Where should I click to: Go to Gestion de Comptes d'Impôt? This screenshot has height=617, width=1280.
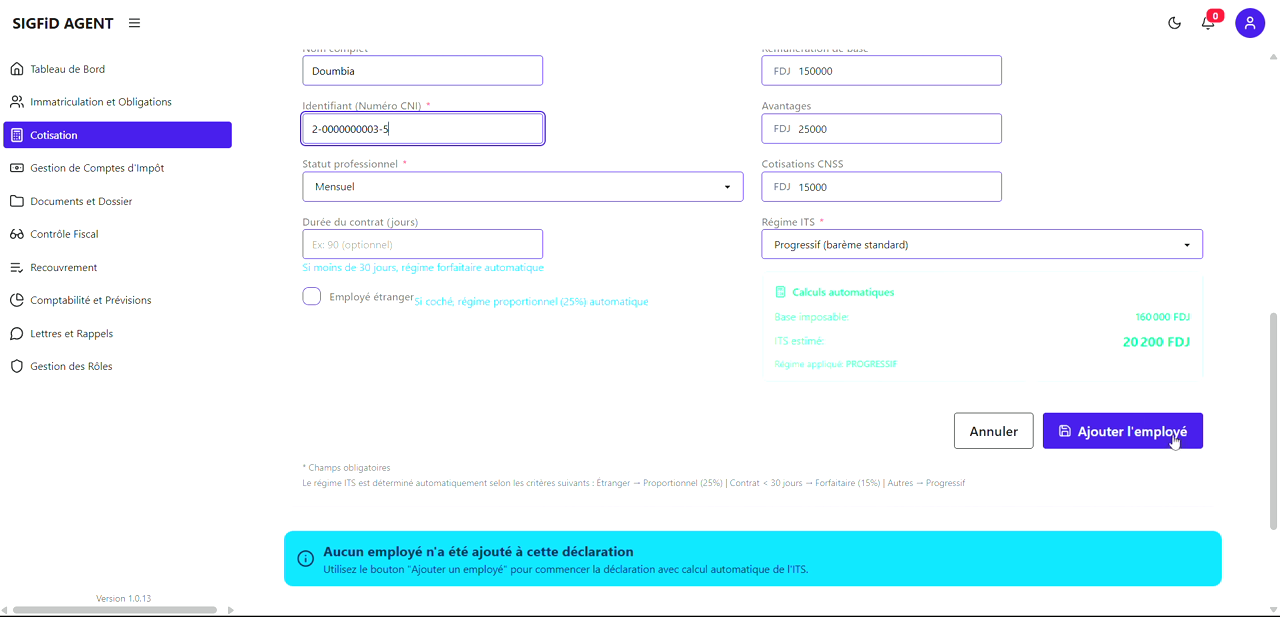pyautogui.click(x=97, y=168)
